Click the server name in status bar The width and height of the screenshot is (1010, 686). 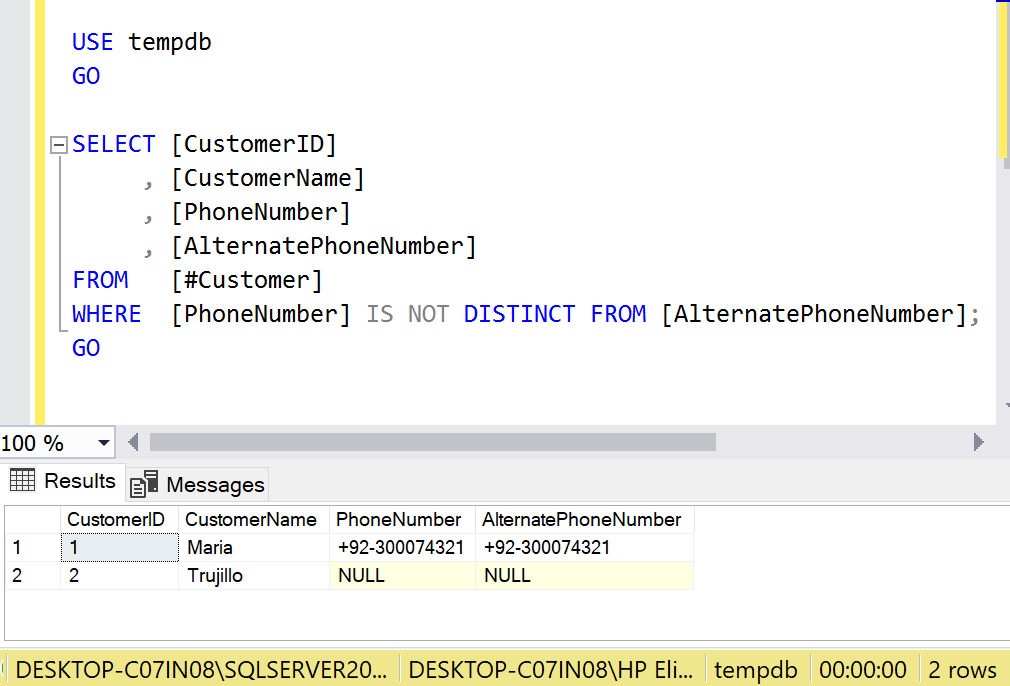click(x=200, y=670)
